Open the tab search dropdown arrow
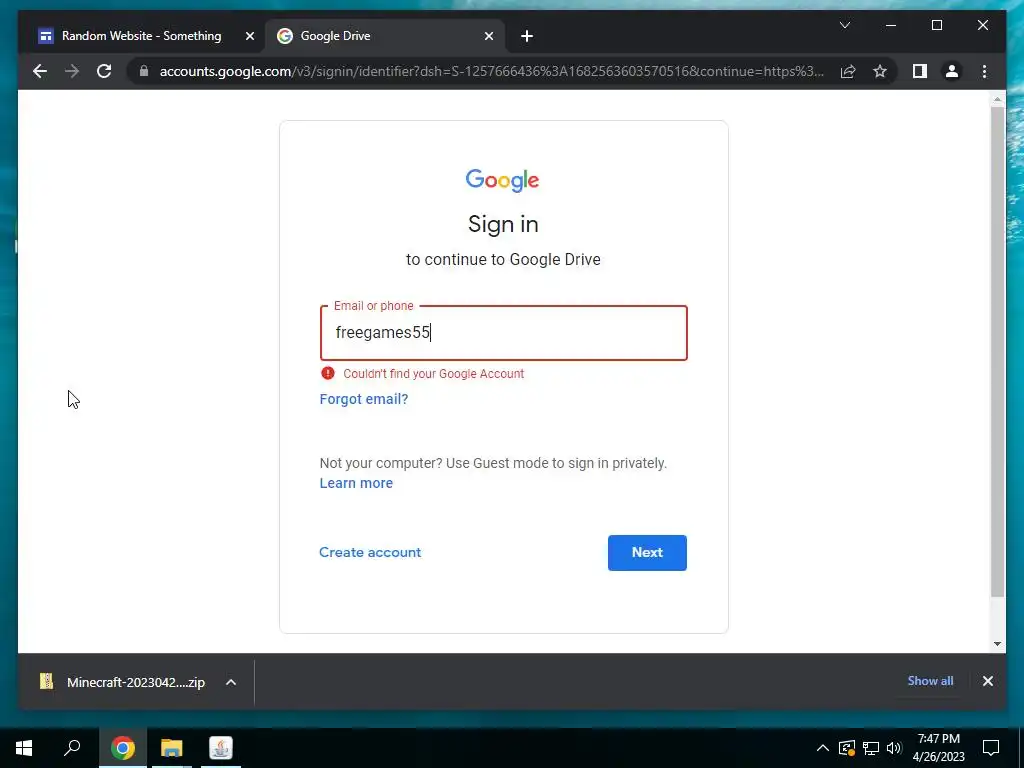 pyautogui.click(x=844, y=25)
